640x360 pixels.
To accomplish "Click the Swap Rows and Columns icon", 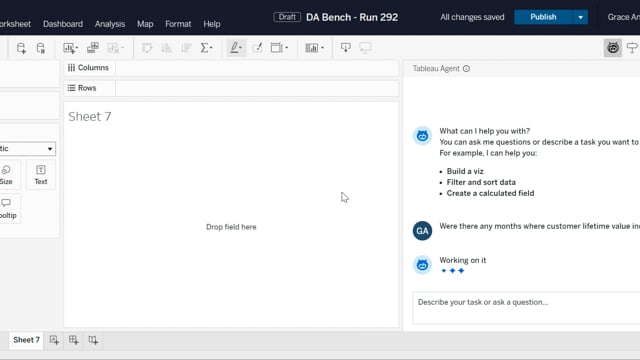I will click(147, 48).
